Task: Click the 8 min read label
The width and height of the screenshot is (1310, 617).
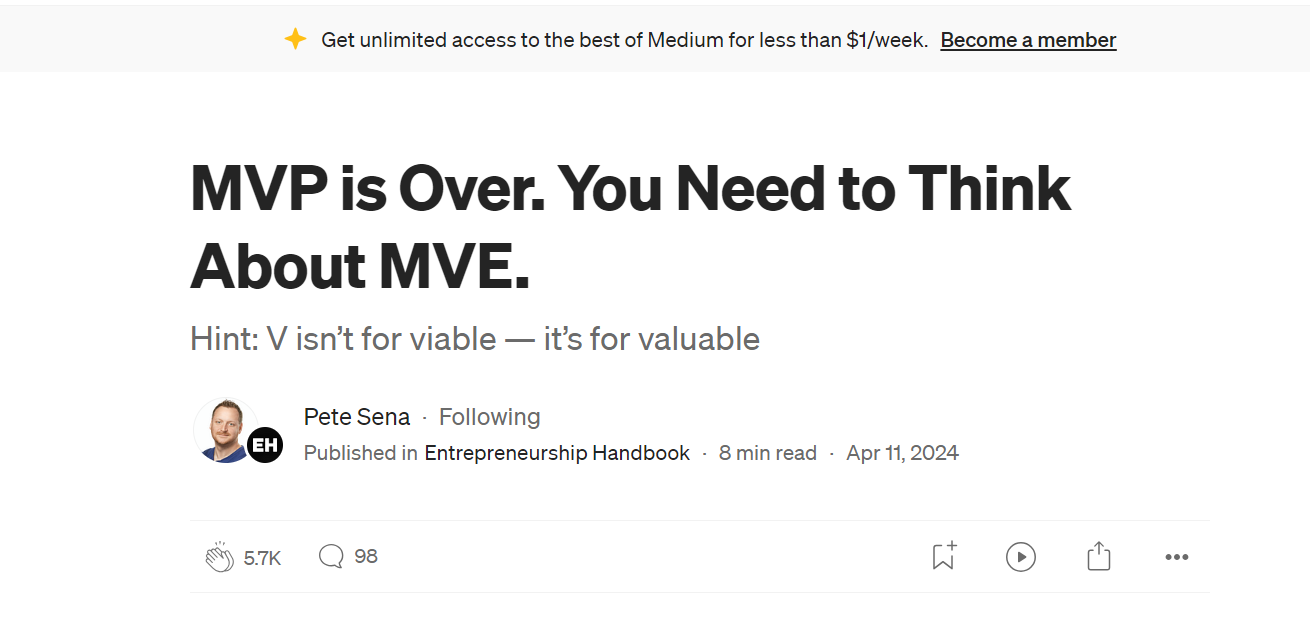Action: (768, 453)
